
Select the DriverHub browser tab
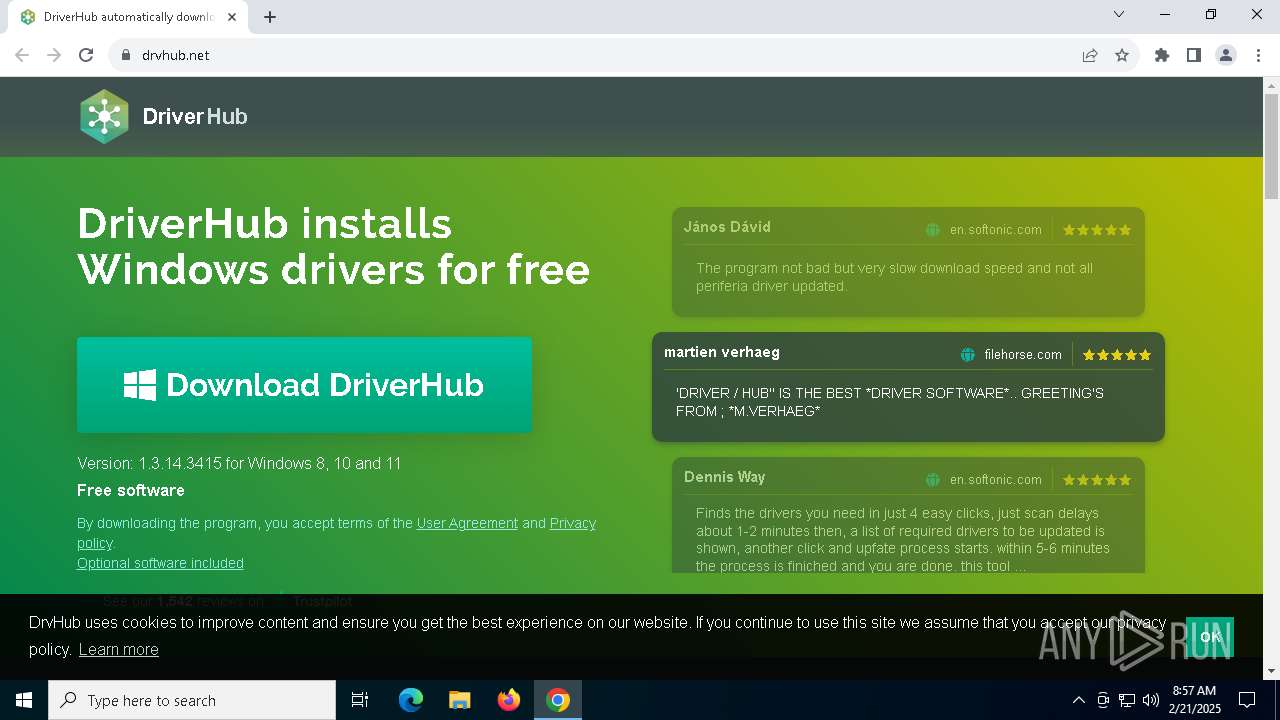(x=128, y=17)
